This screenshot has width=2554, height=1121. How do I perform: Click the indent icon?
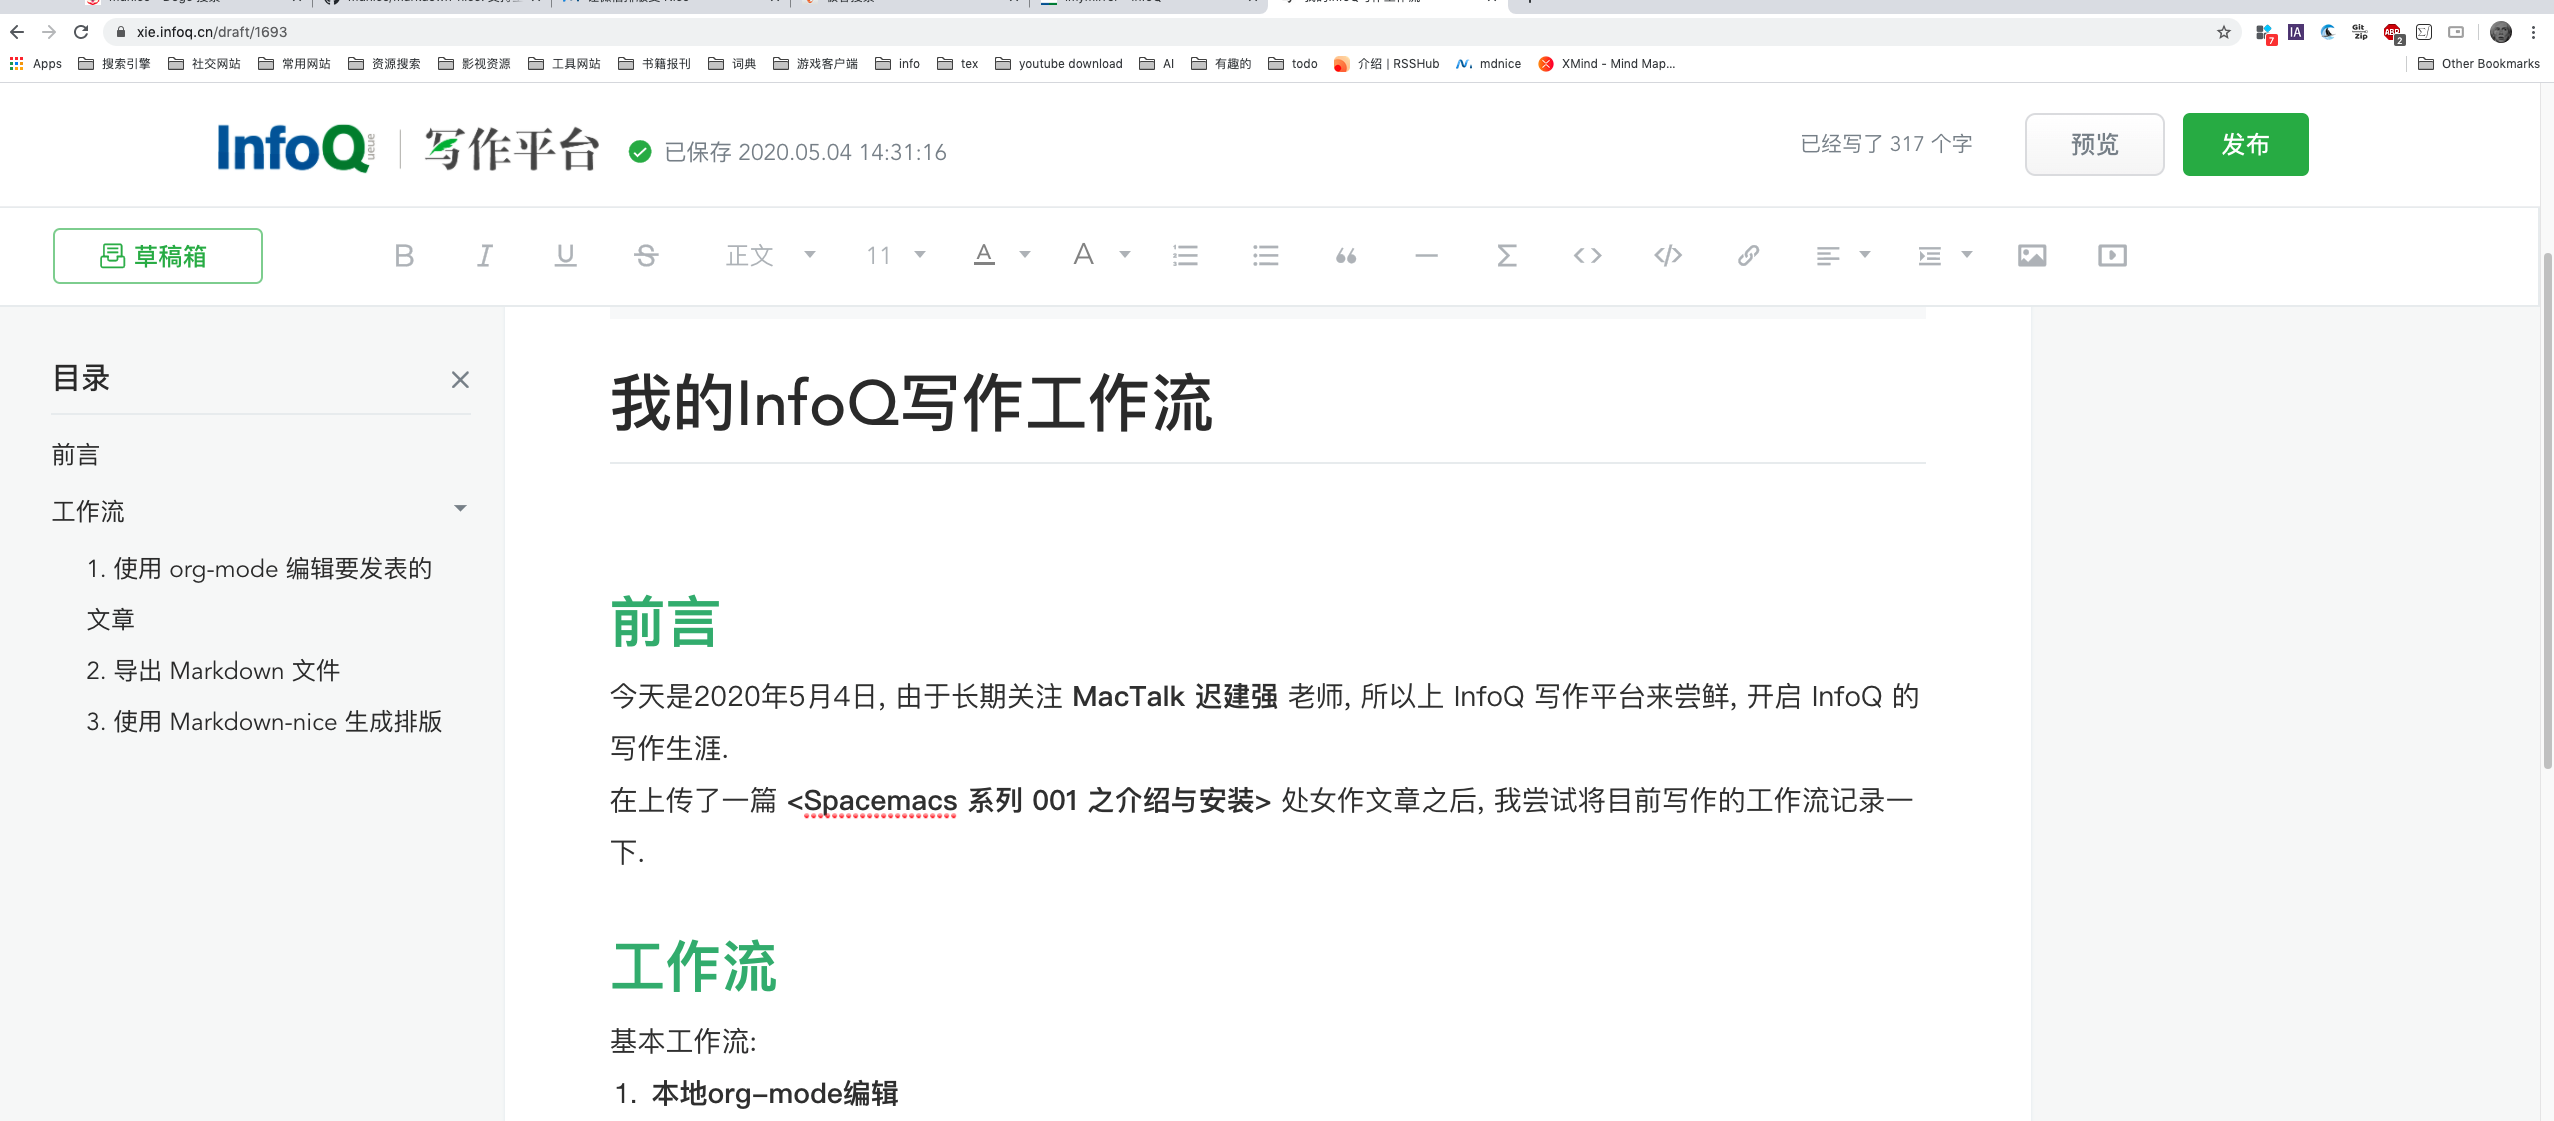tap(1929, 256)
